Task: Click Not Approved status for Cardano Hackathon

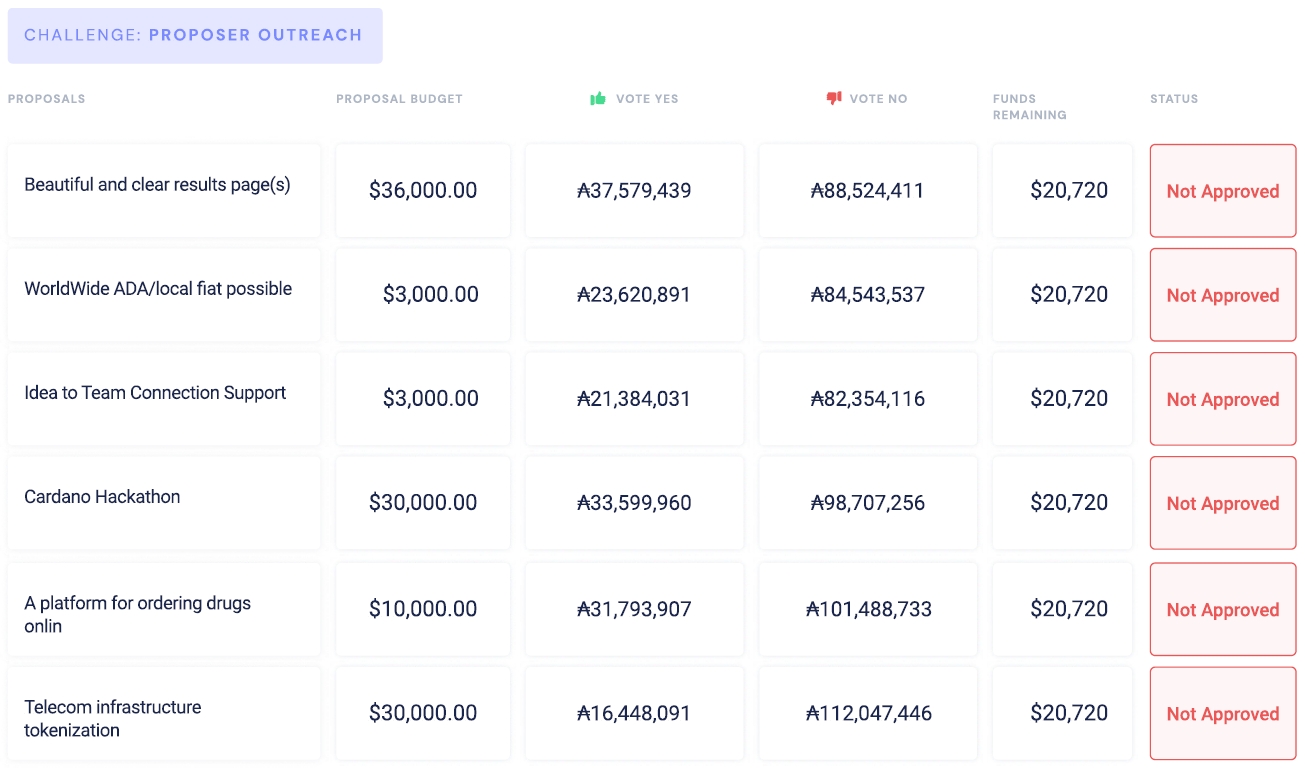Action: 1222,503
